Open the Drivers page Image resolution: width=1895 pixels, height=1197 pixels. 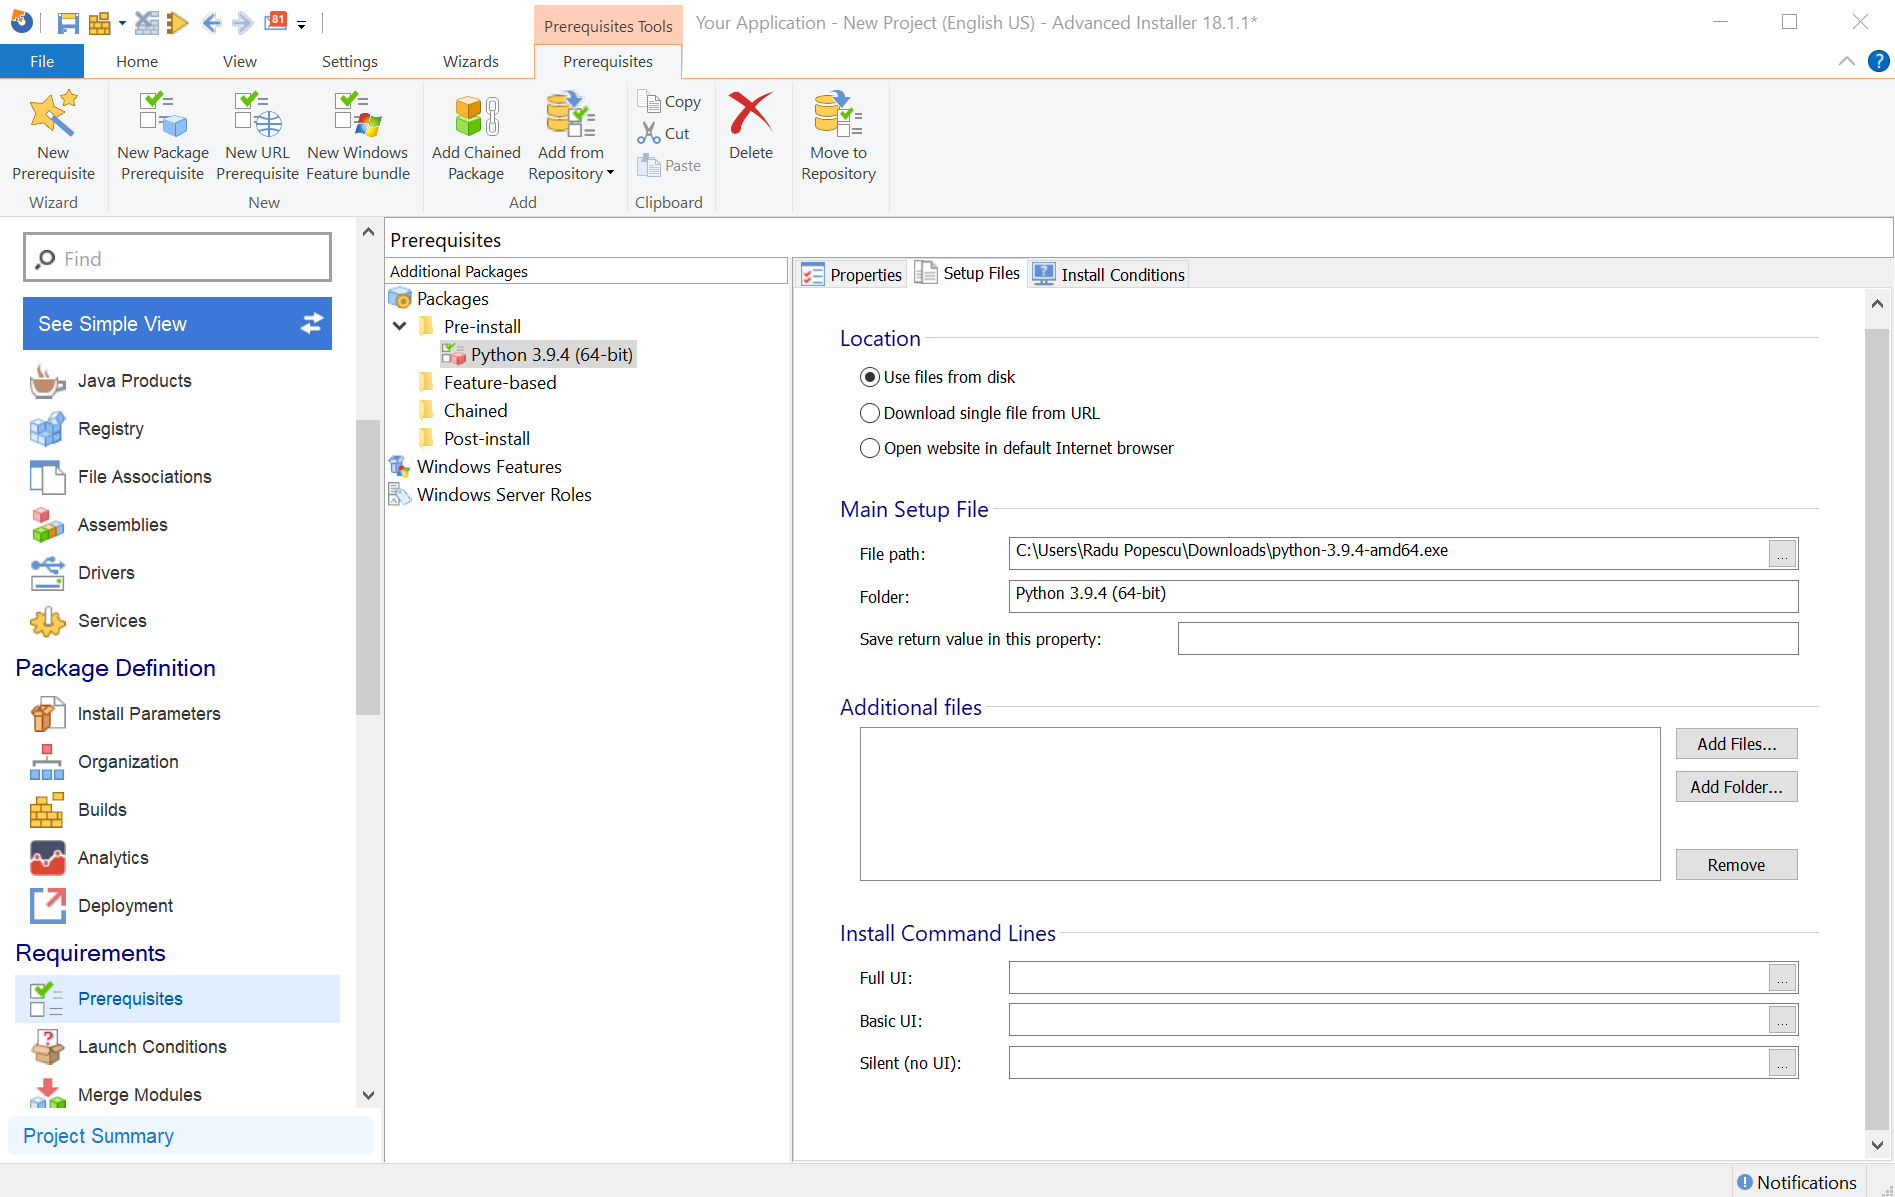106,572
